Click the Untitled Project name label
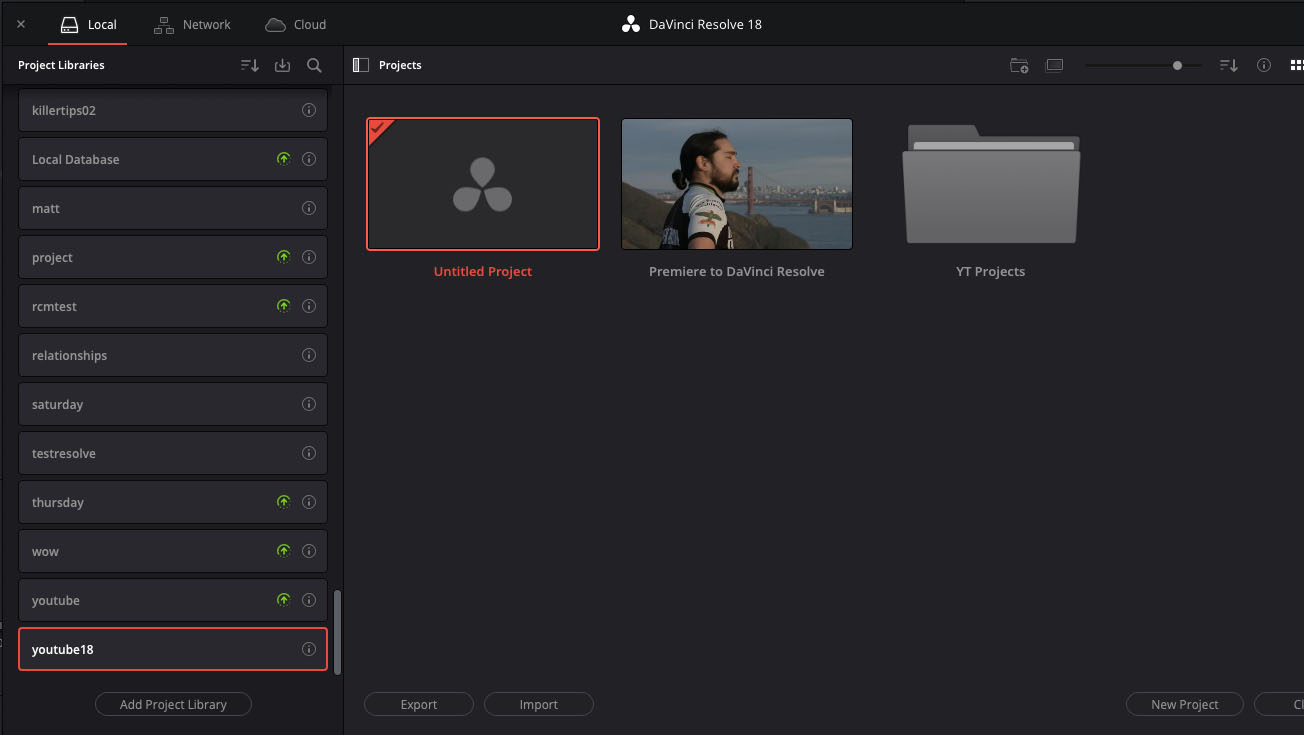This screenshot has height=735, width=1304. coord(483,271)
